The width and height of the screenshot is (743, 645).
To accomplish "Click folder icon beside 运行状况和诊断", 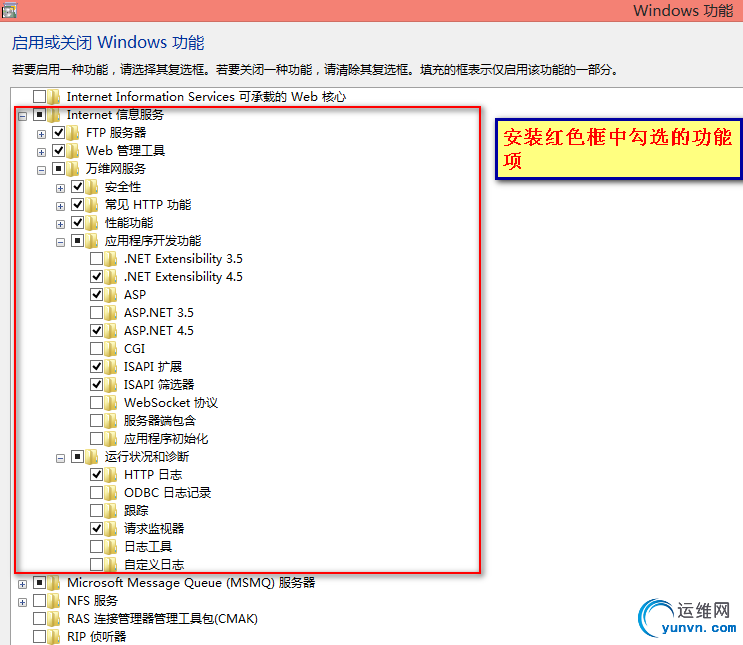I will coord(91,457).
